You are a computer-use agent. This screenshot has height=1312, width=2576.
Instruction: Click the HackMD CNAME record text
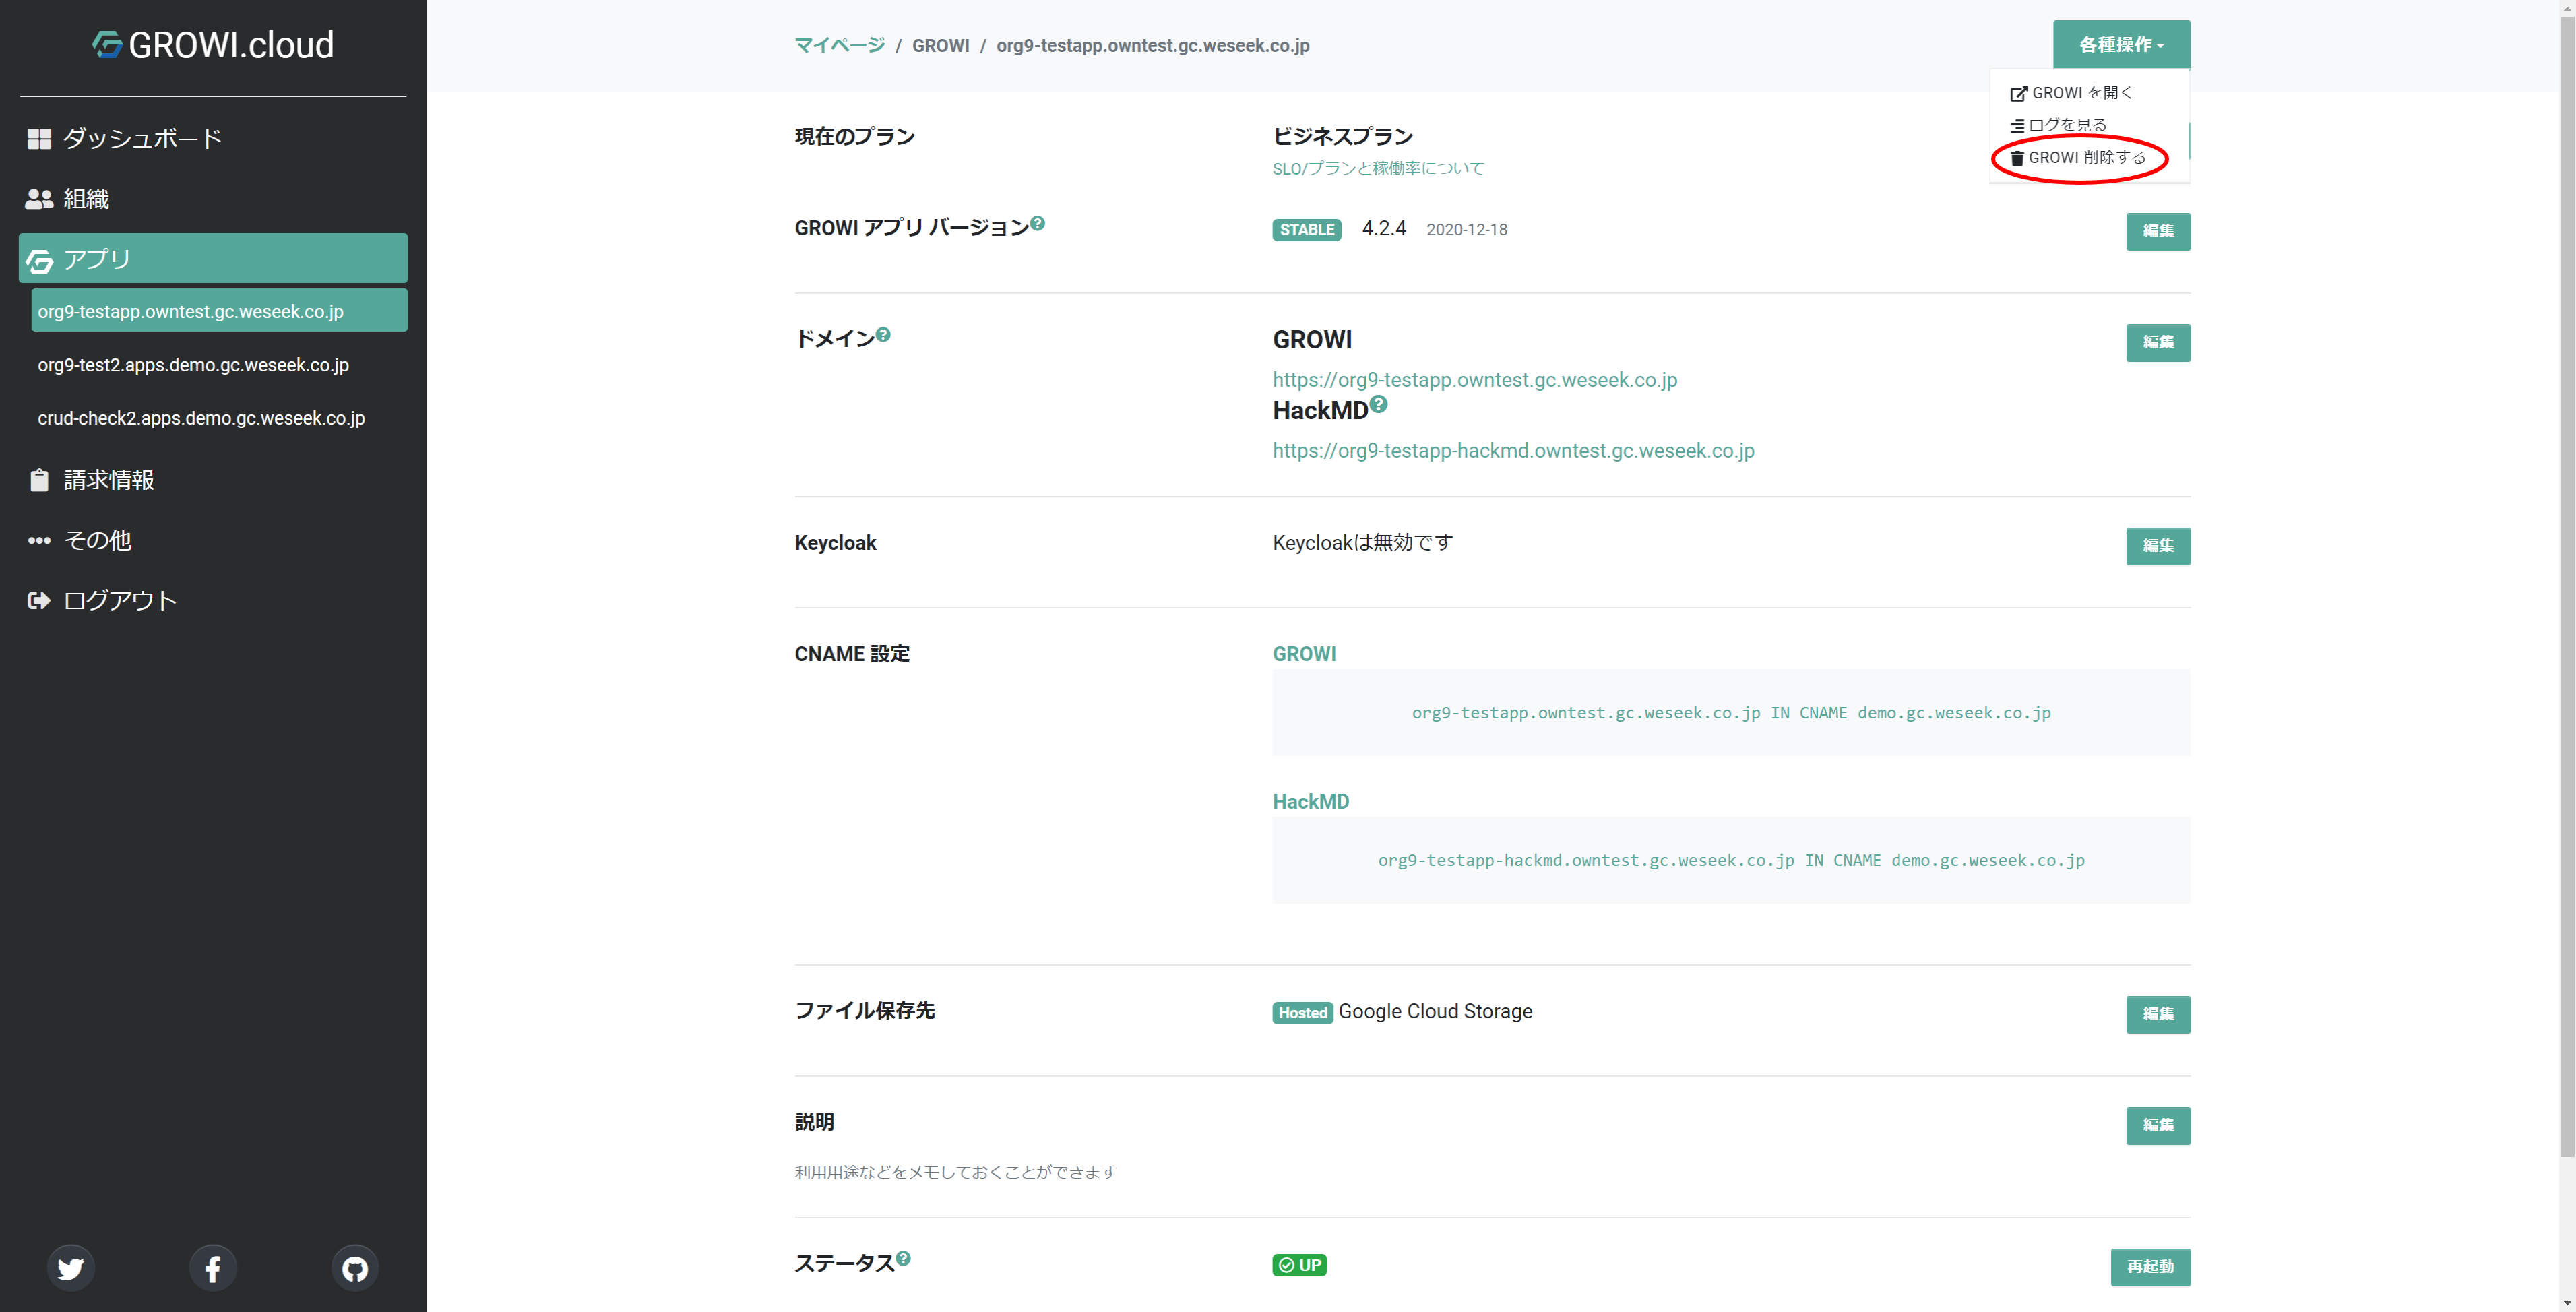pyautogui.click(x=1731, y=860)
